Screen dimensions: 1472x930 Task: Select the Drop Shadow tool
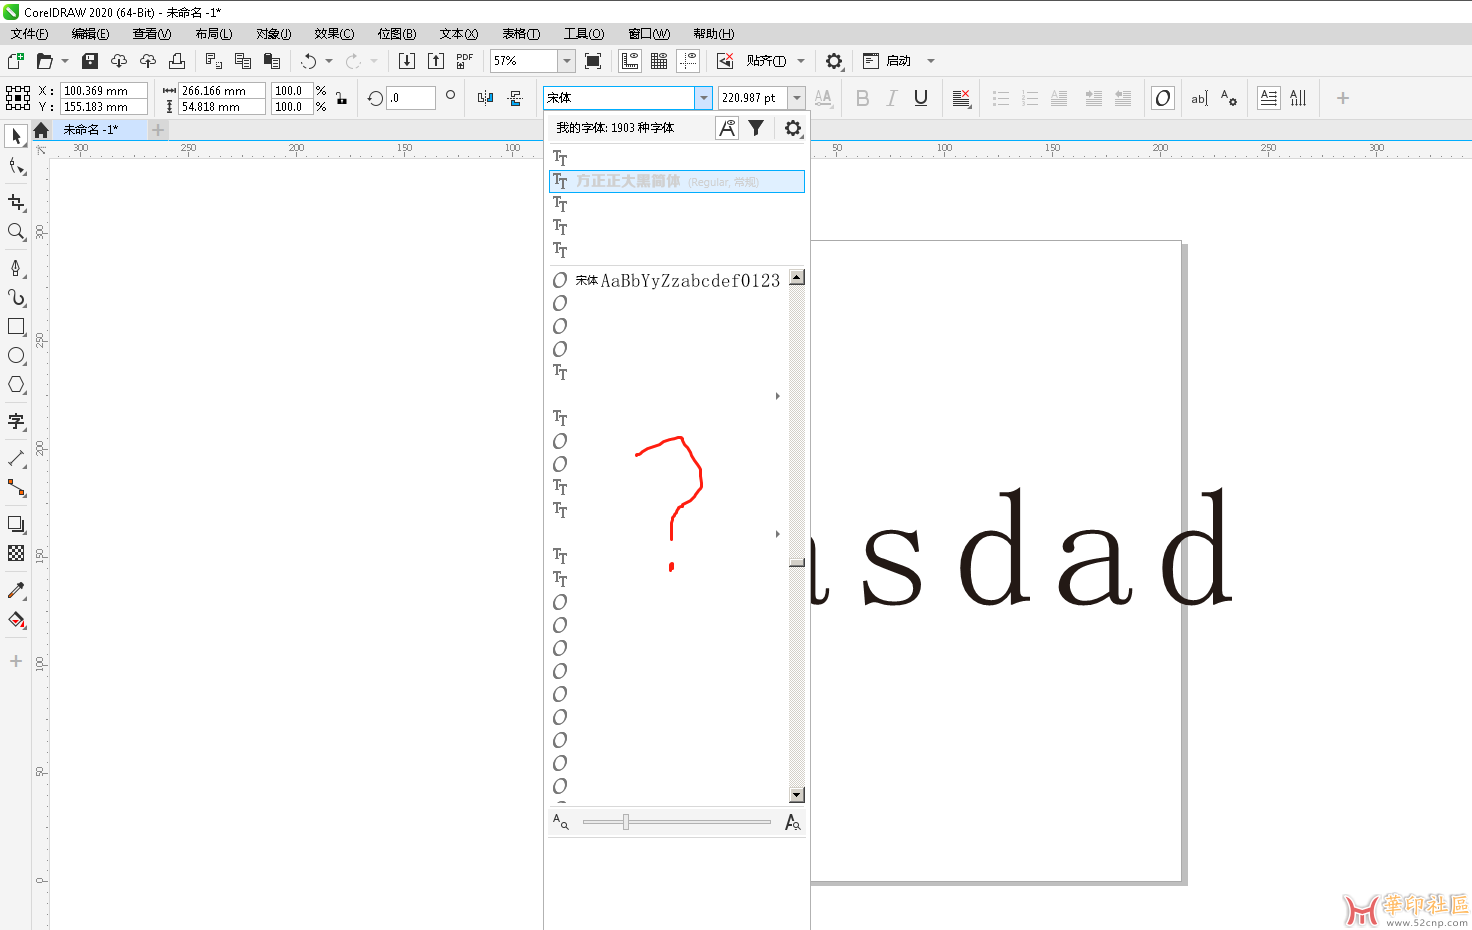click(16, 524)
